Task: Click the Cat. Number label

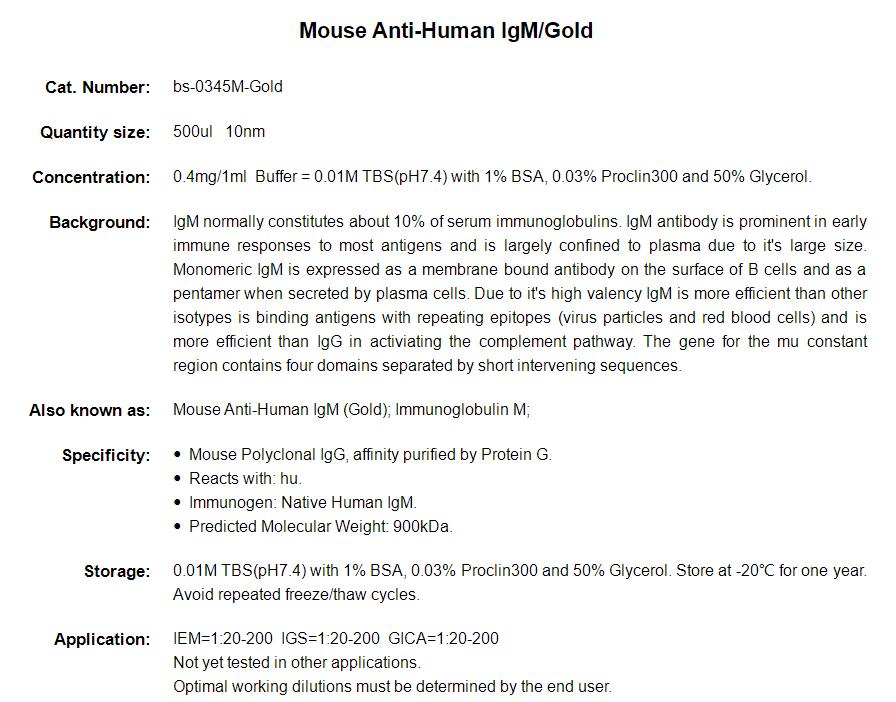Action: click(98, 87)
